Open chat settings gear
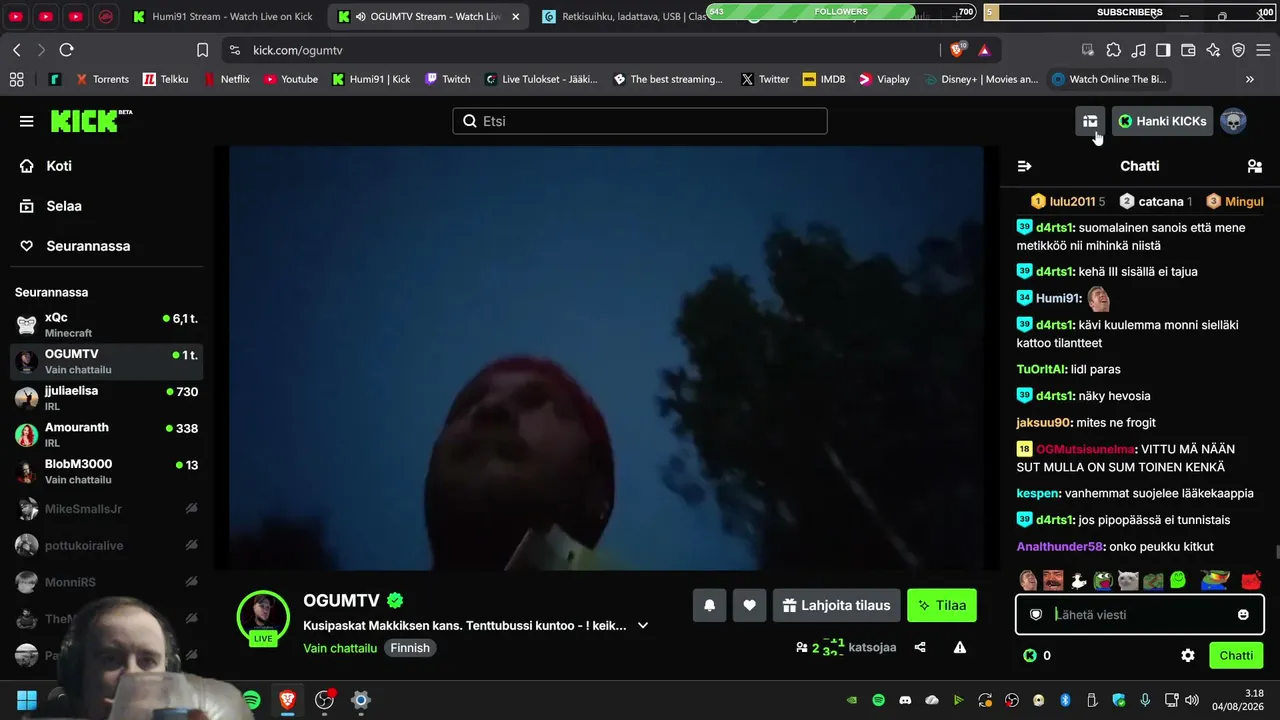The image size is (1280, 720). (x=1188, y=656)
